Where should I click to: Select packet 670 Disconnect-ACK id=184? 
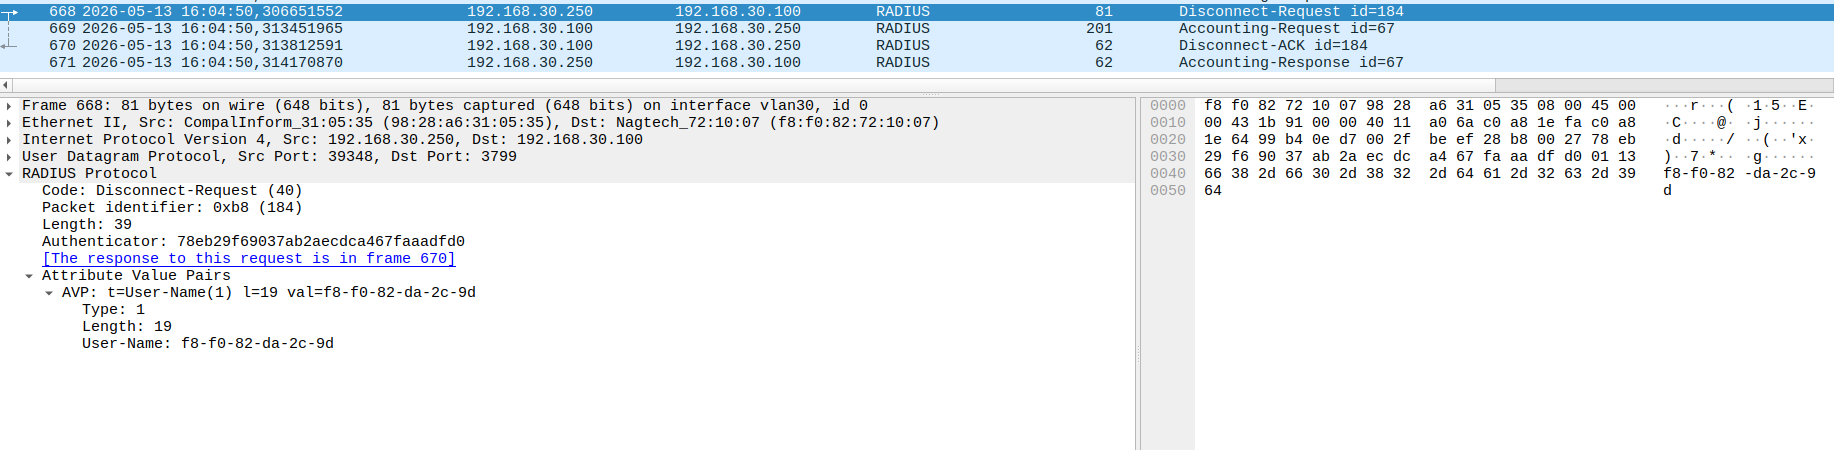click(917, 45)
